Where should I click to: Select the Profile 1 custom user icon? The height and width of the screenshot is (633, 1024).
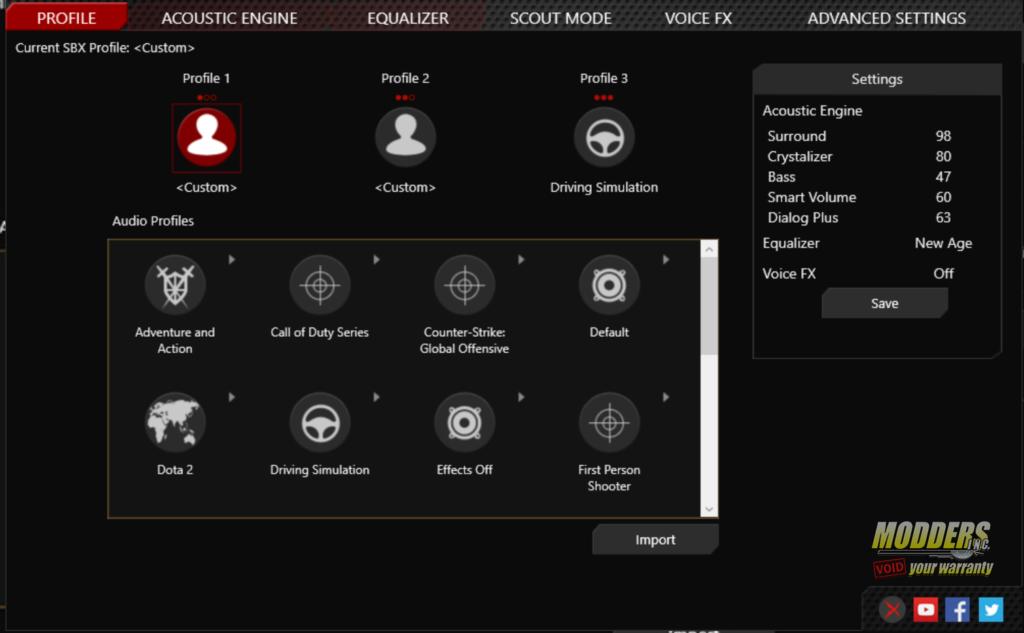click(x=206, y=137)
